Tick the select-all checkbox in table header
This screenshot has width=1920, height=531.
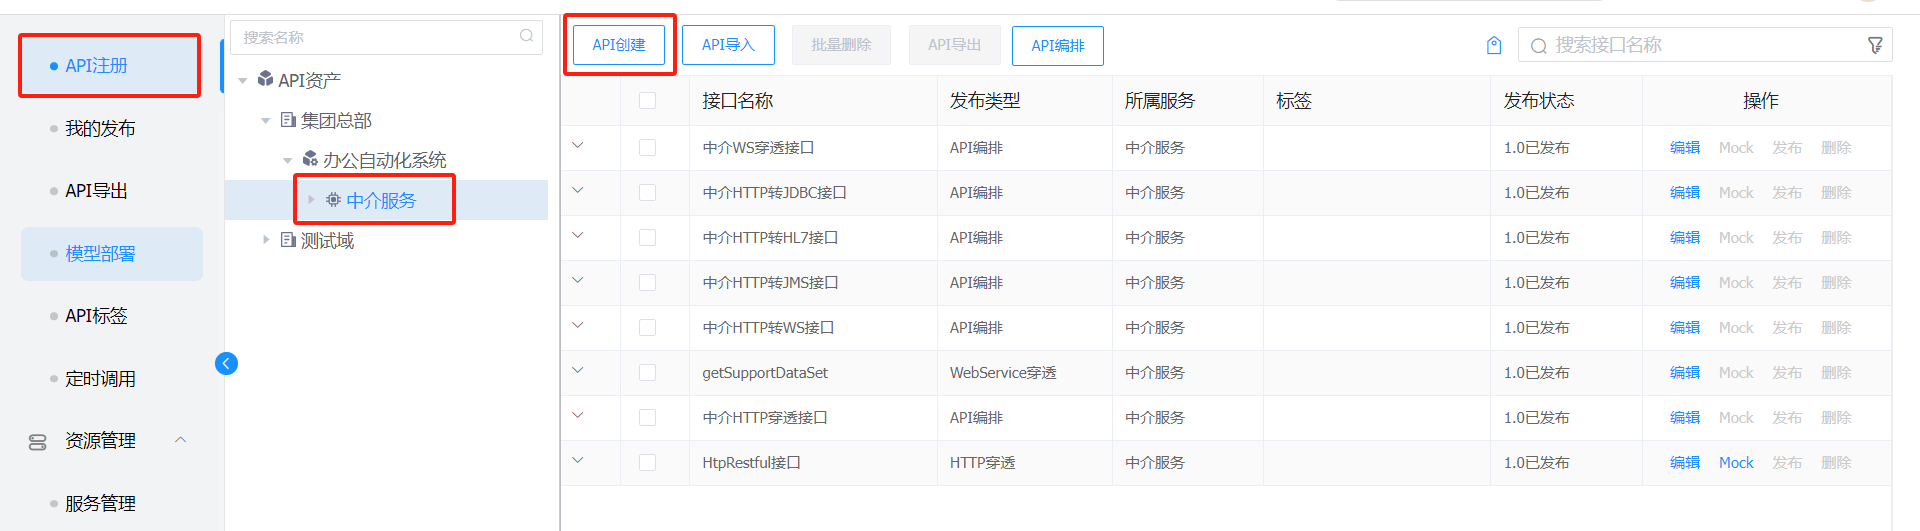[x=647, y=100]
